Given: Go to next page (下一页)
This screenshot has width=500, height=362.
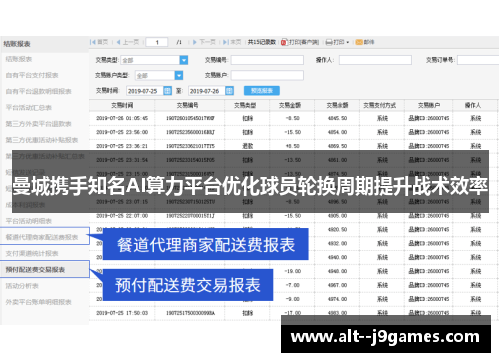Looking at the screenshot, I should 204,42.
